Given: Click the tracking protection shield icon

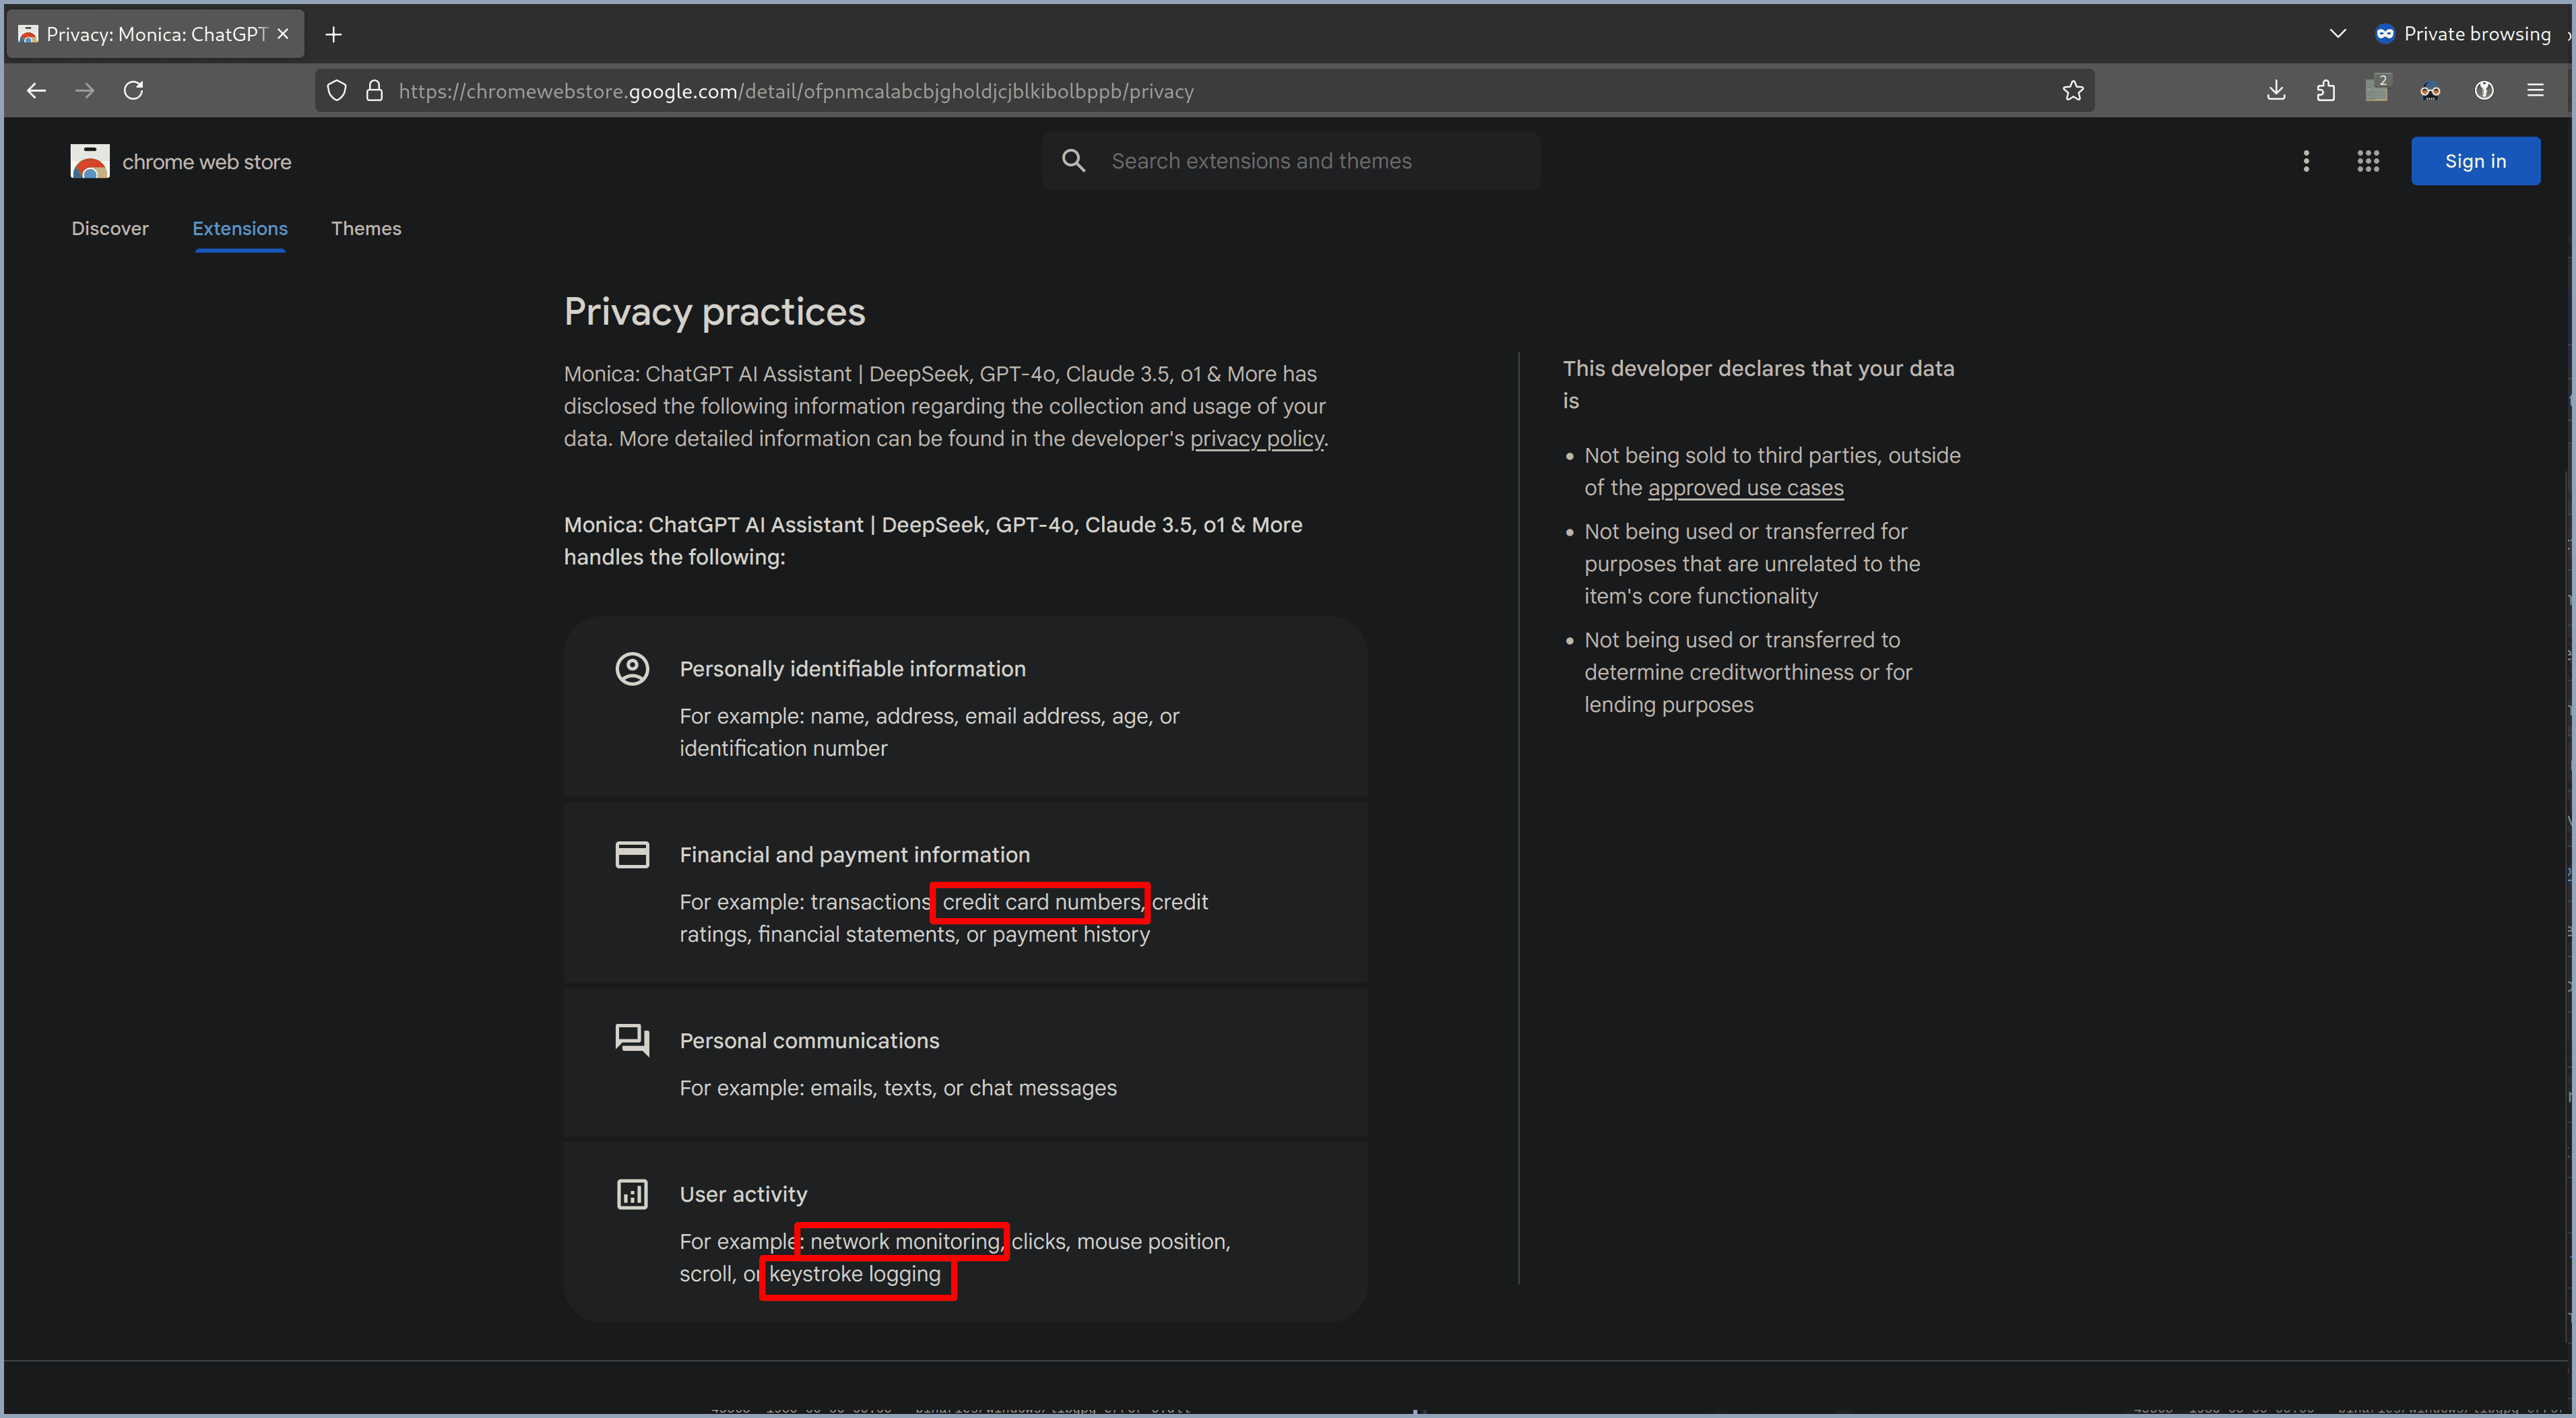Looking at the screenshot, I should 337,91.
